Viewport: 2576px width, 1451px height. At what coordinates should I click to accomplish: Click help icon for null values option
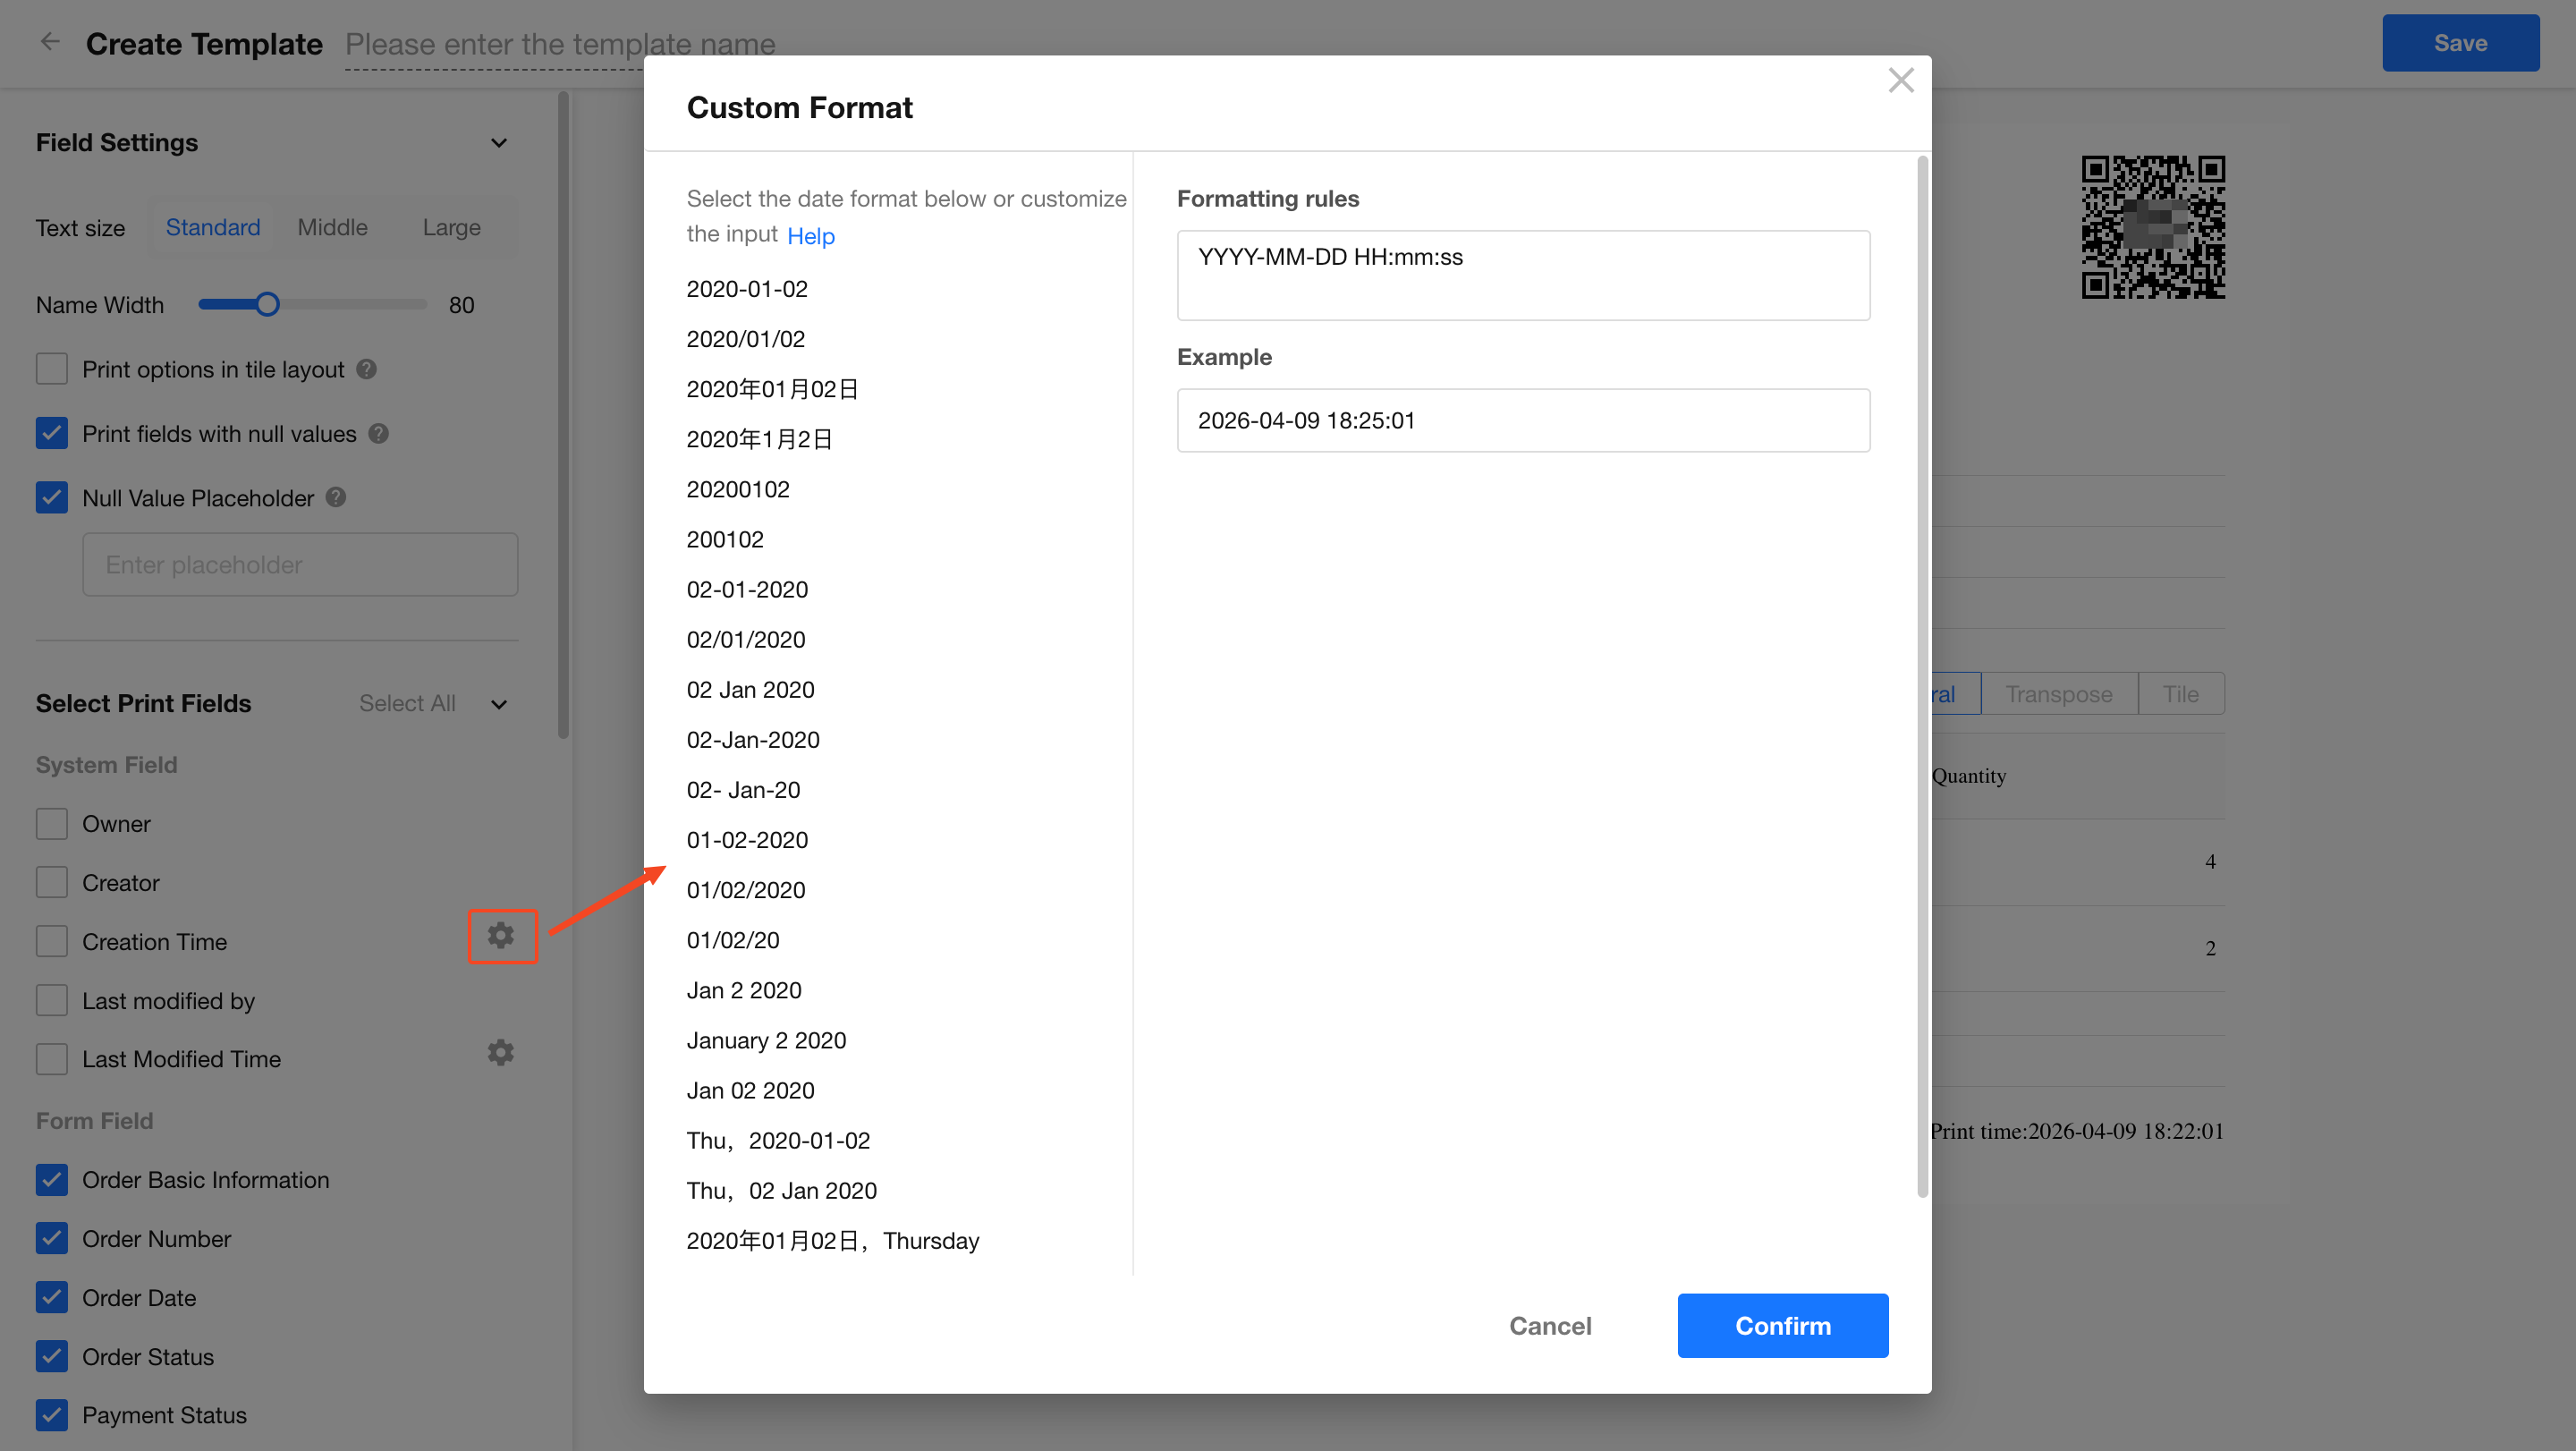coord(379,433)
